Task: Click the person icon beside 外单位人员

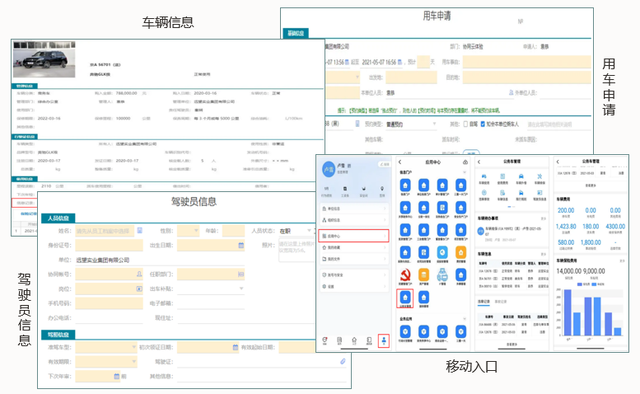Action: (x=511, y=93)
